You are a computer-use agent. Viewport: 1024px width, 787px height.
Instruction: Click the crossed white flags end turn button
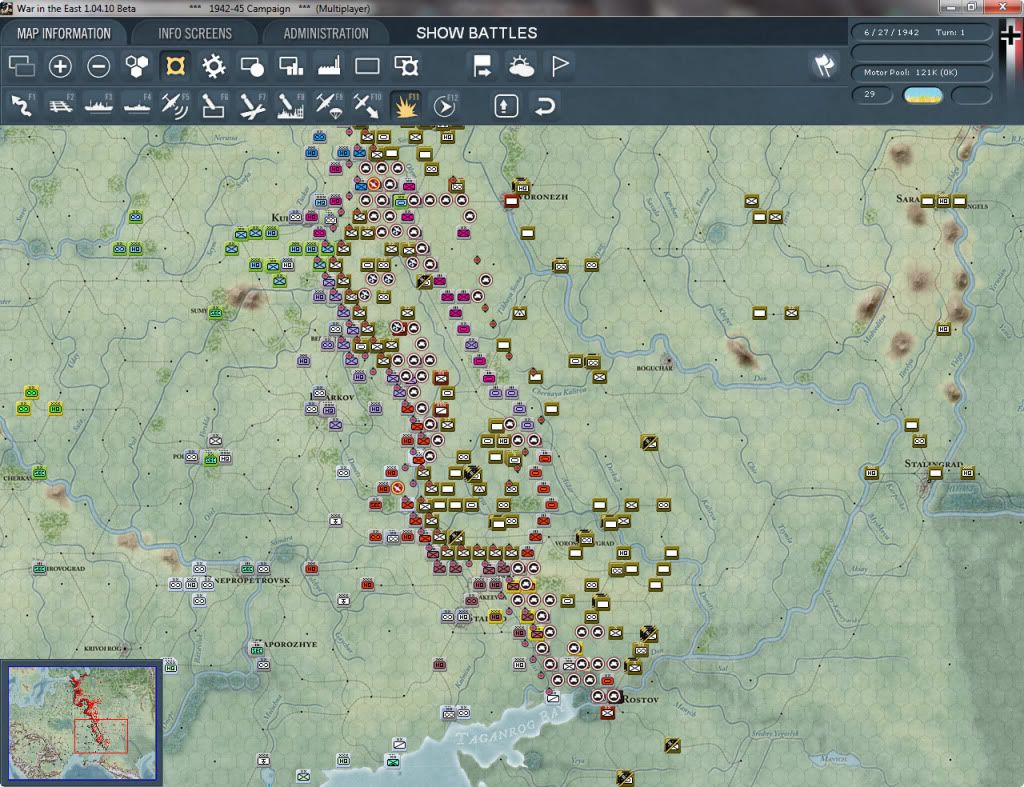coord(824,65)
